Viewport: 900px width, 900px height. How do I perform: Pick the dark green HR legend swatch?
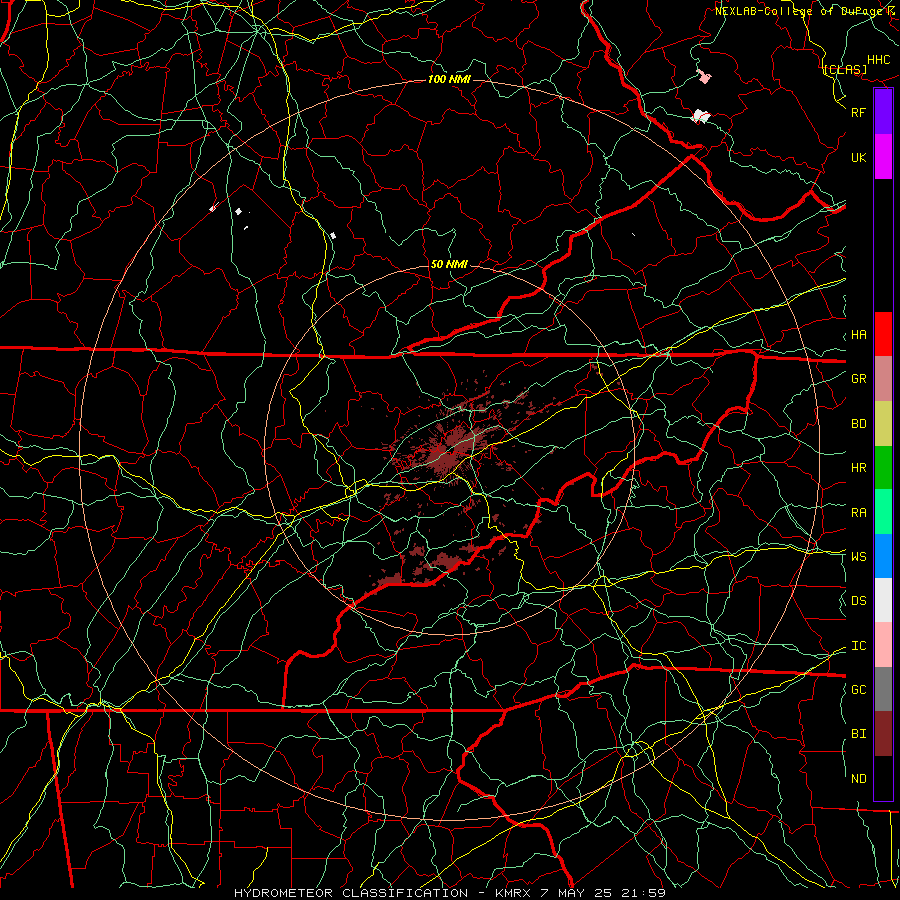click(x=883, y=468)
